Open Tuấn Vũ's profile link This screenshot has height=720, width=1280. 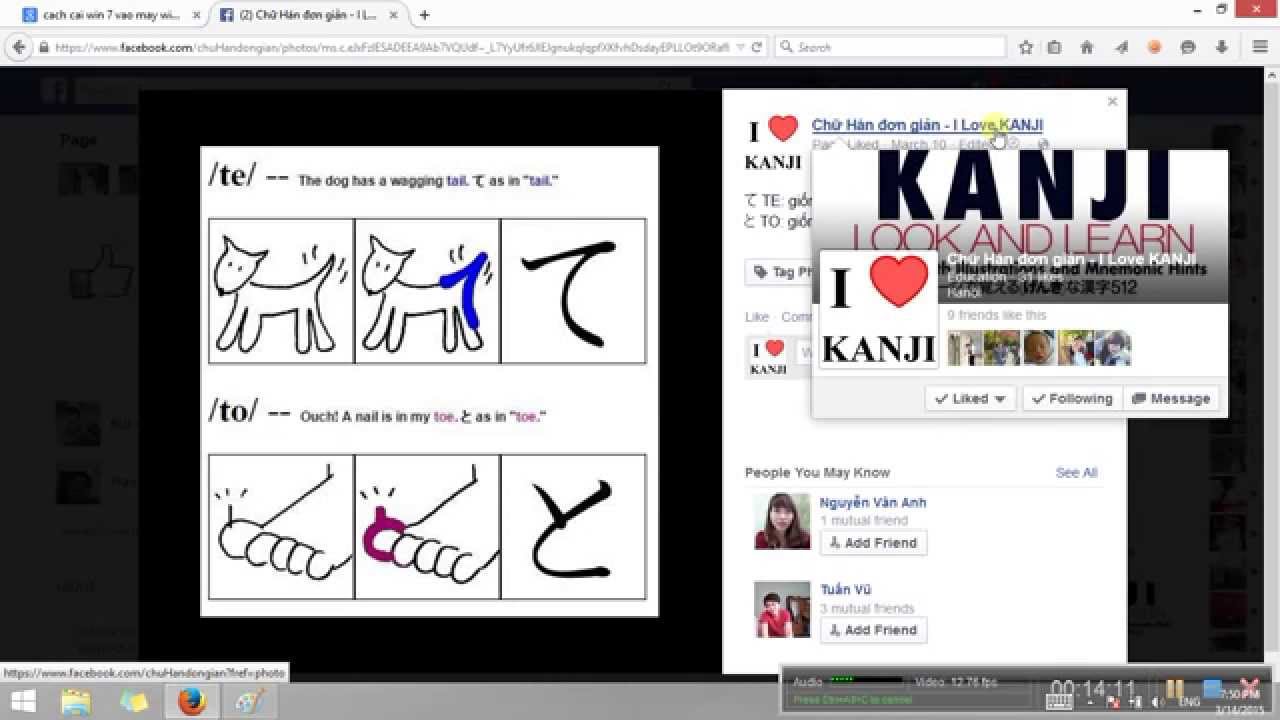[845, 589]
